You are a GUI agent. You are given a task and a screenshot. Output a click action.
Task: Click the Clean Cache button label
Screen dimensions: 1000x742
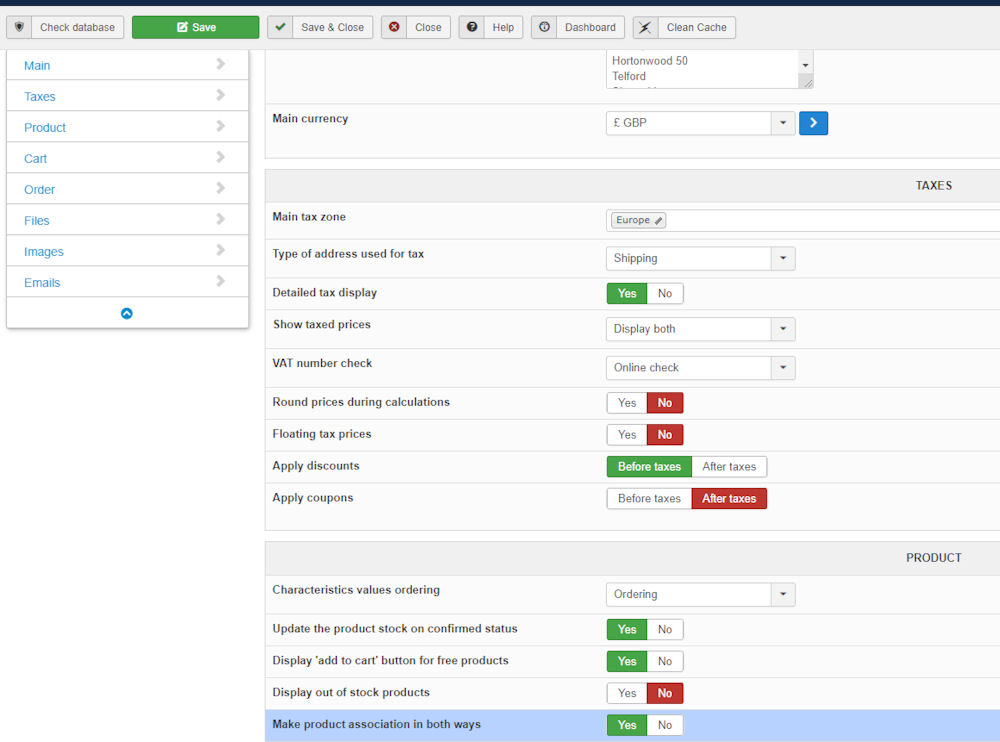pos(696,27)
